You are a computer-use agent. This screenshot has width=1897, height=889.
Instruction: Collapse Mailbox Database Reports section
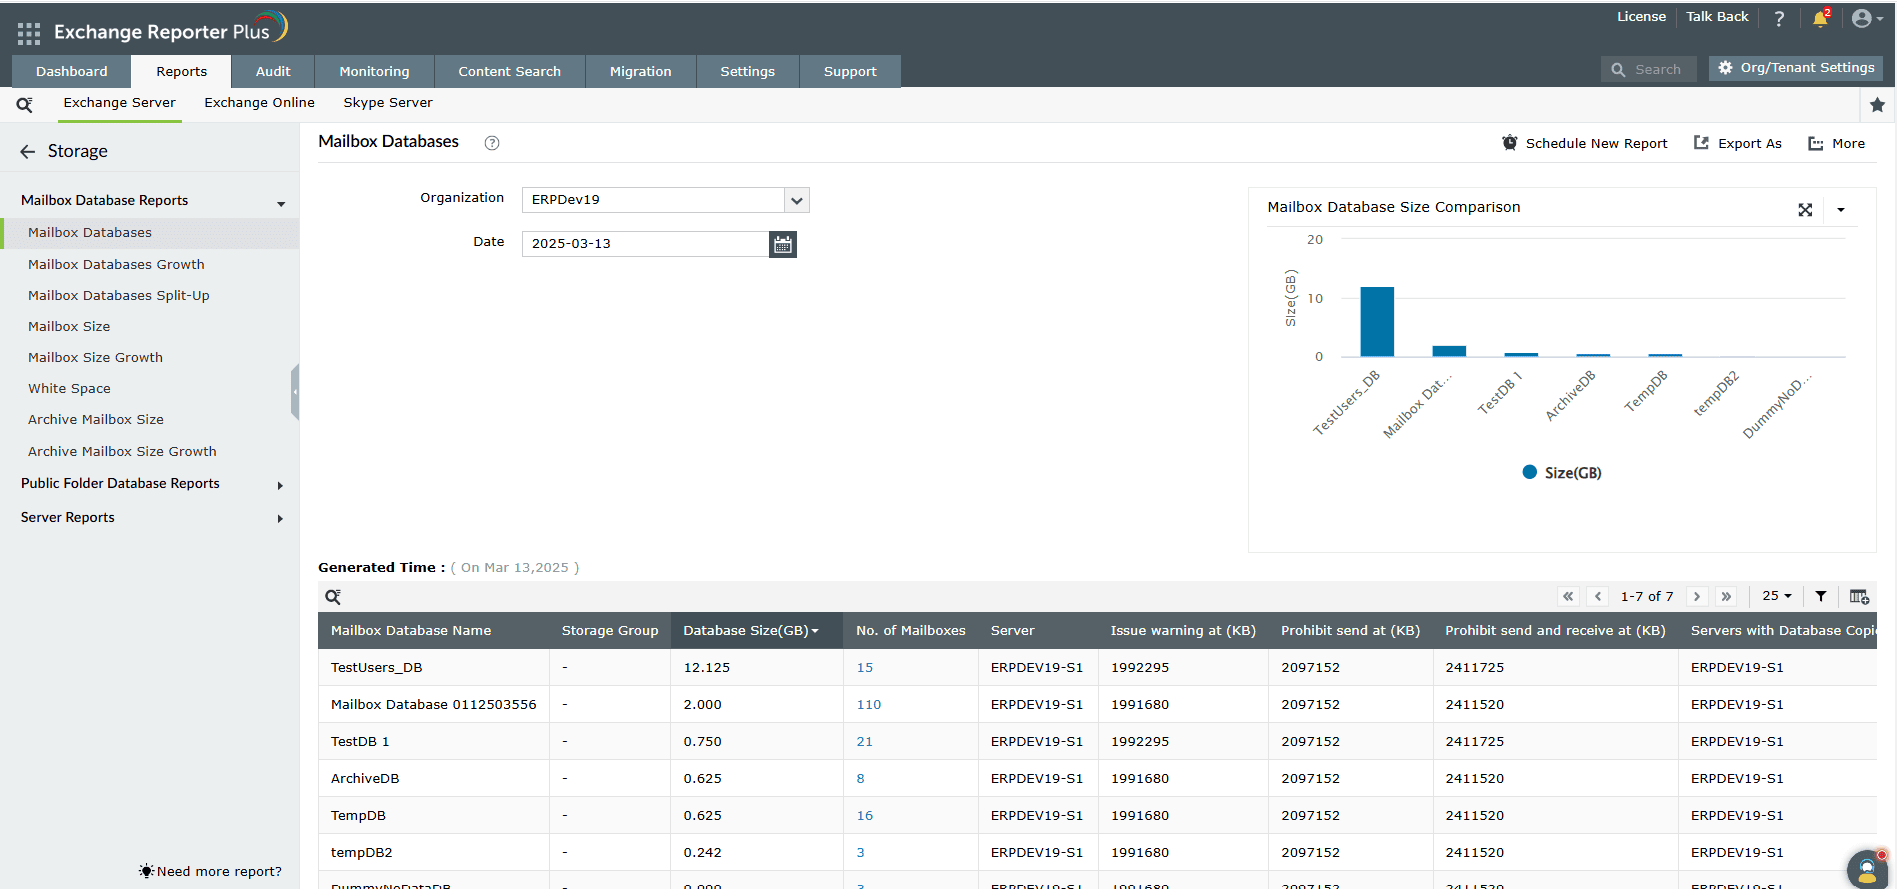(x=281, y=203)
